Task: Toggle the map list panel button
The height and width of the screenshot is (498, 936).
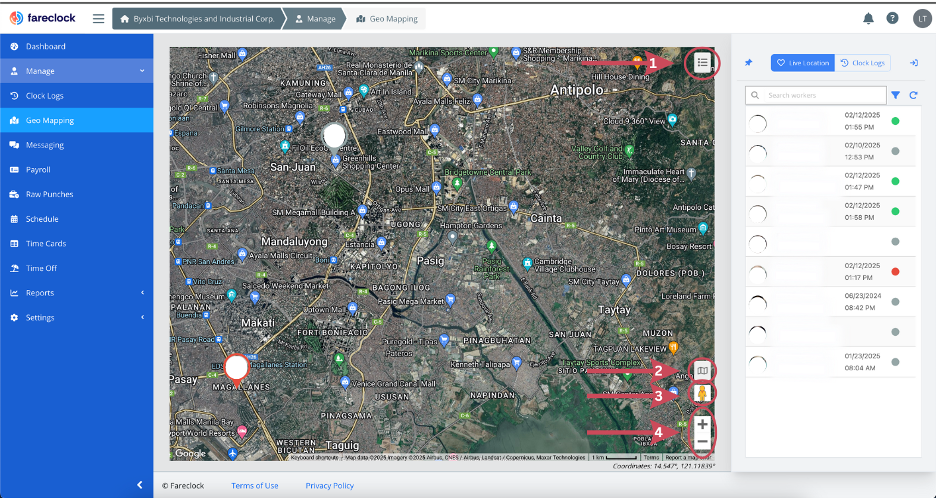Action: (702, 62)
